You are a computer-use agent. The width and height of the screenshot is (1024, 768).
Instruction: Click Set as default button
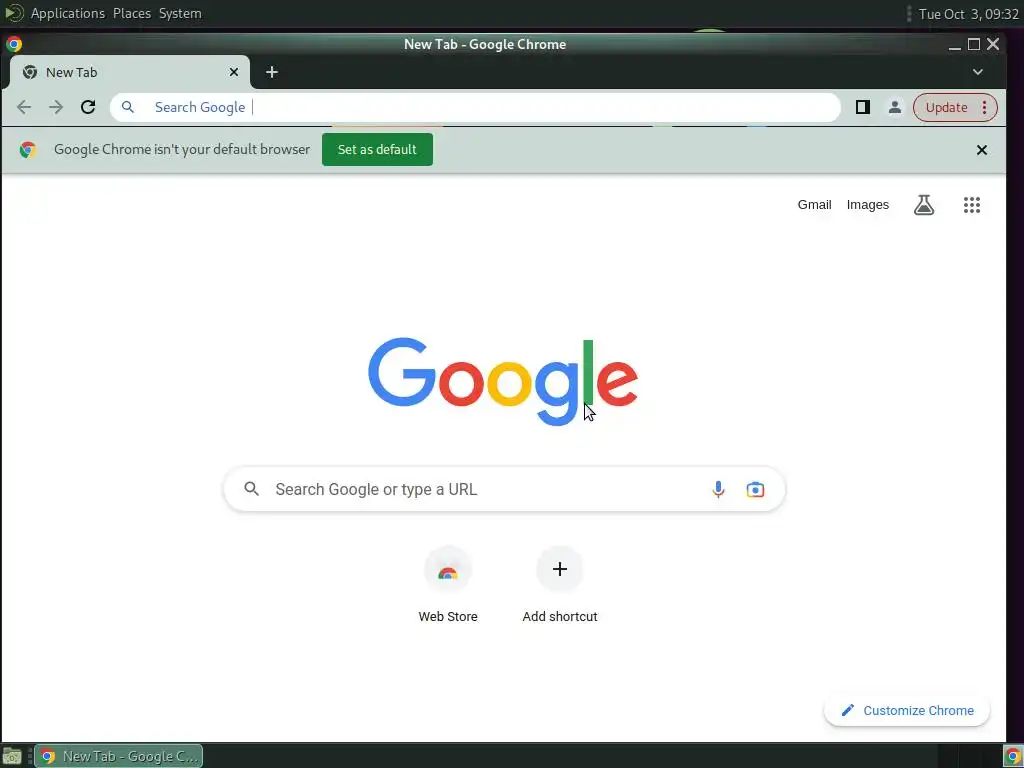pos(377,150)
